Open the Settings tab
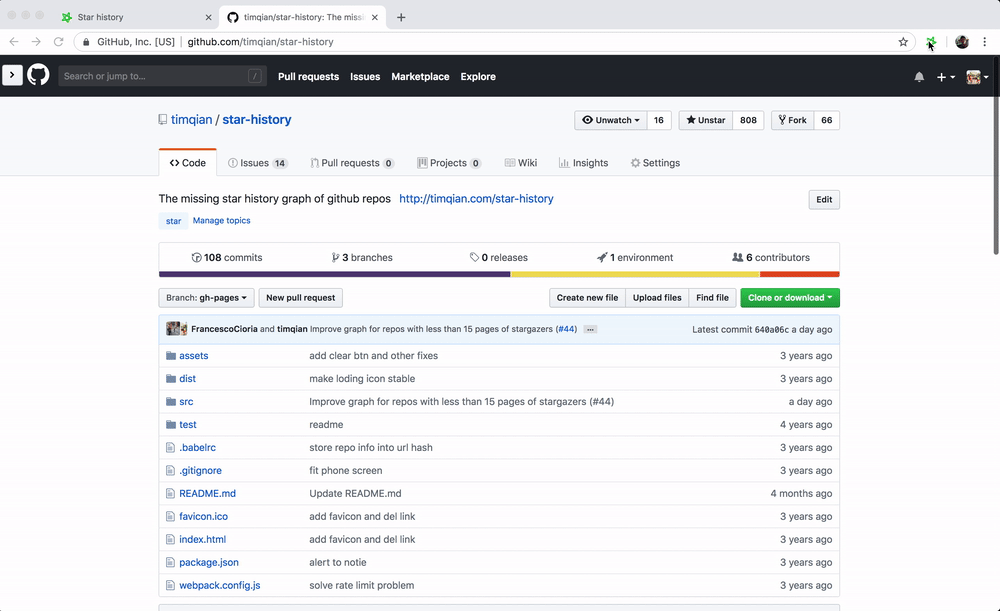This screenshot has width=1000, height=611. 655,163
